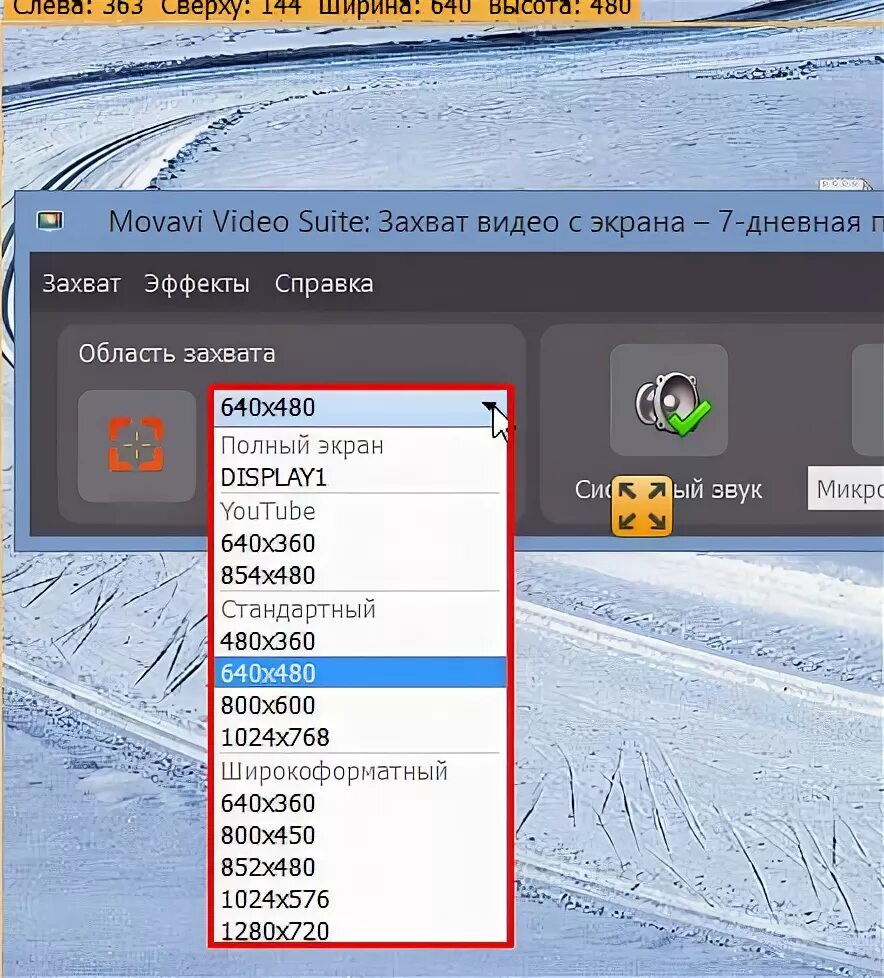884x978 pixels.
Task: Click the Movavi app icon in title bar
Action: click(50, 221)
